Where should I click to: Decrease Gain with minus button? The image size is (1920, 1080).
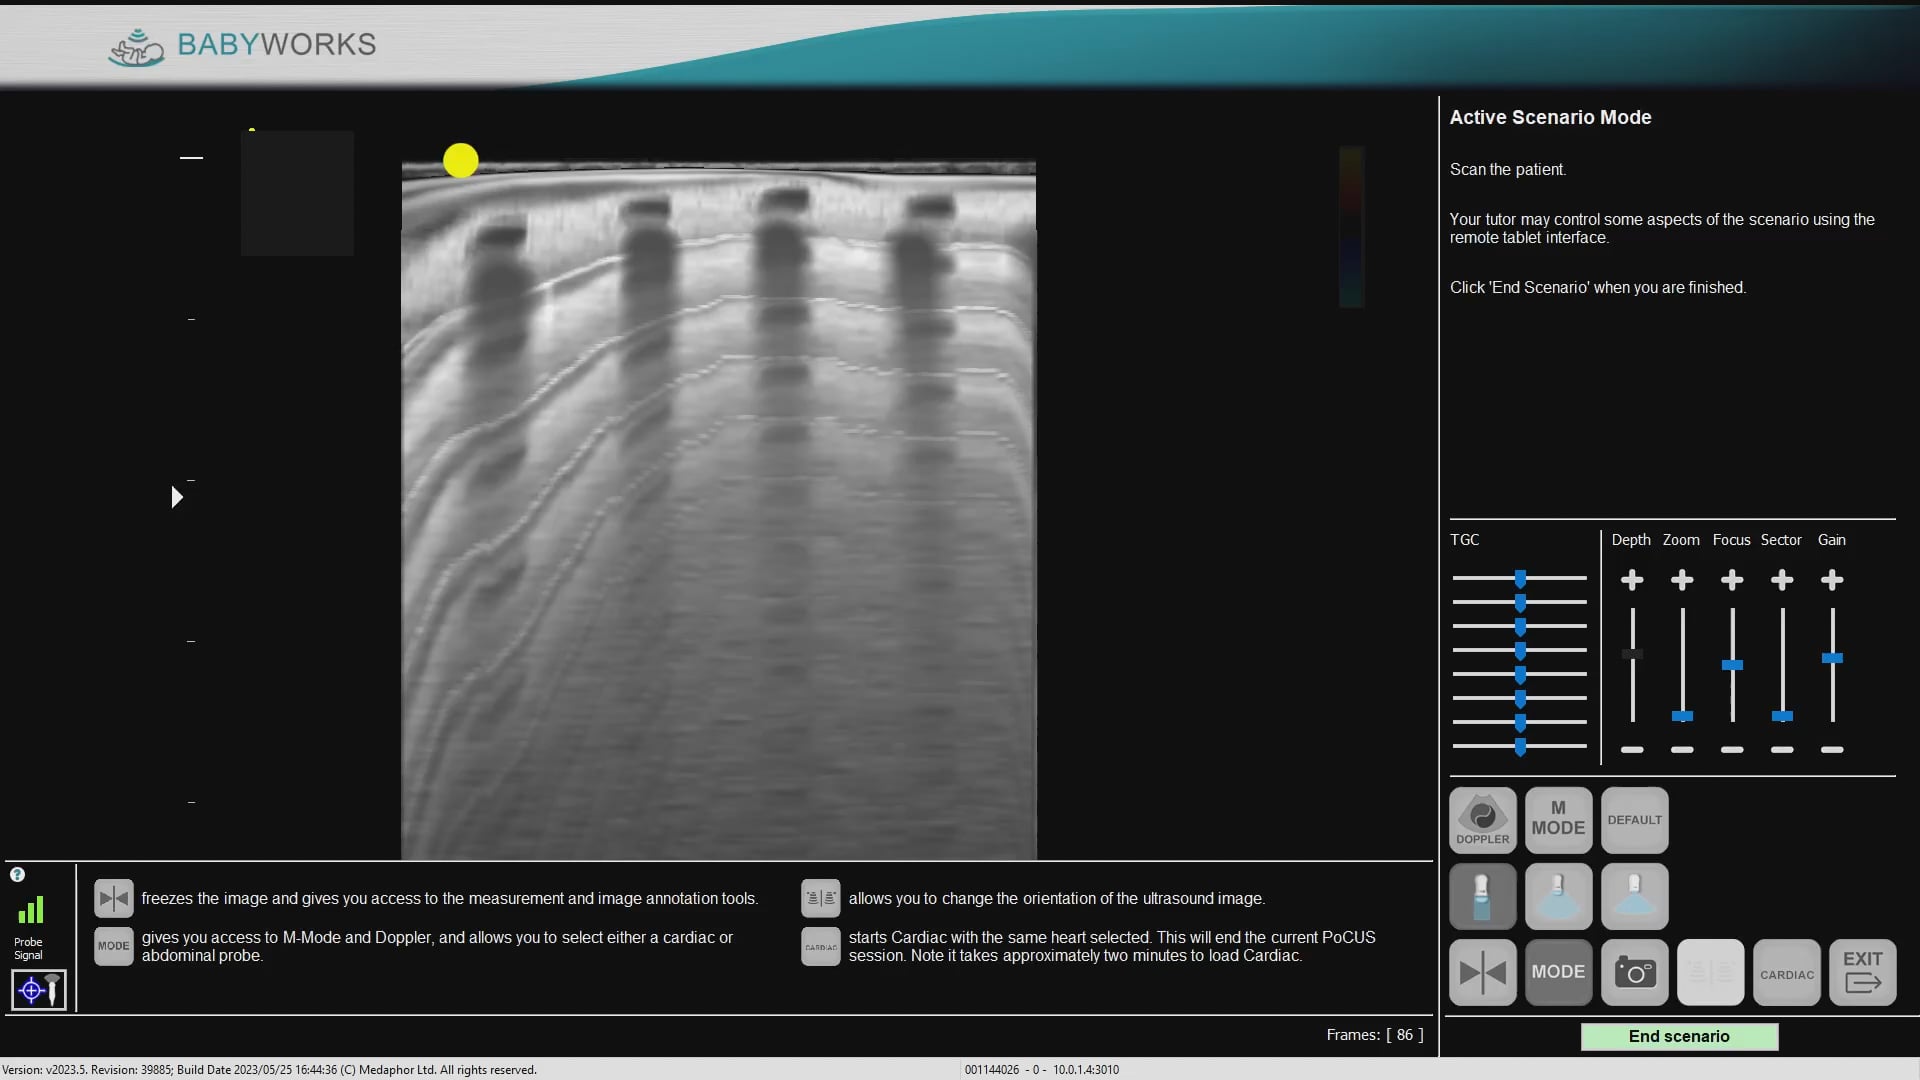pos(1832,750)
